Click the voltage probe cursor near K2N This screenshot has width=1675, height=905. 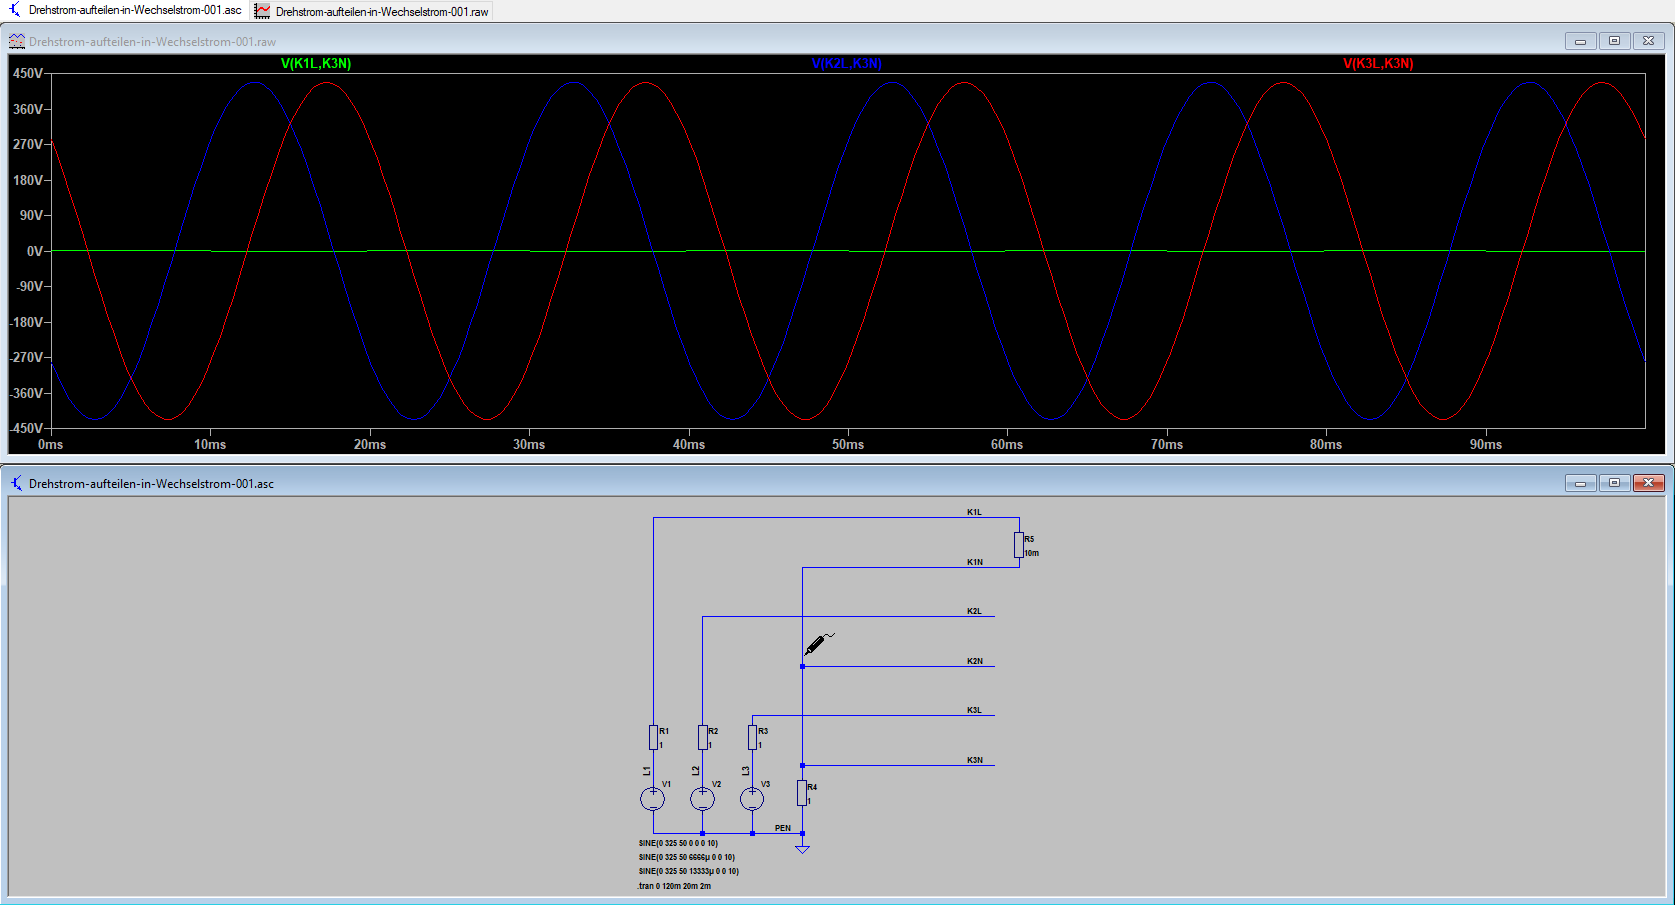(819, 643)
